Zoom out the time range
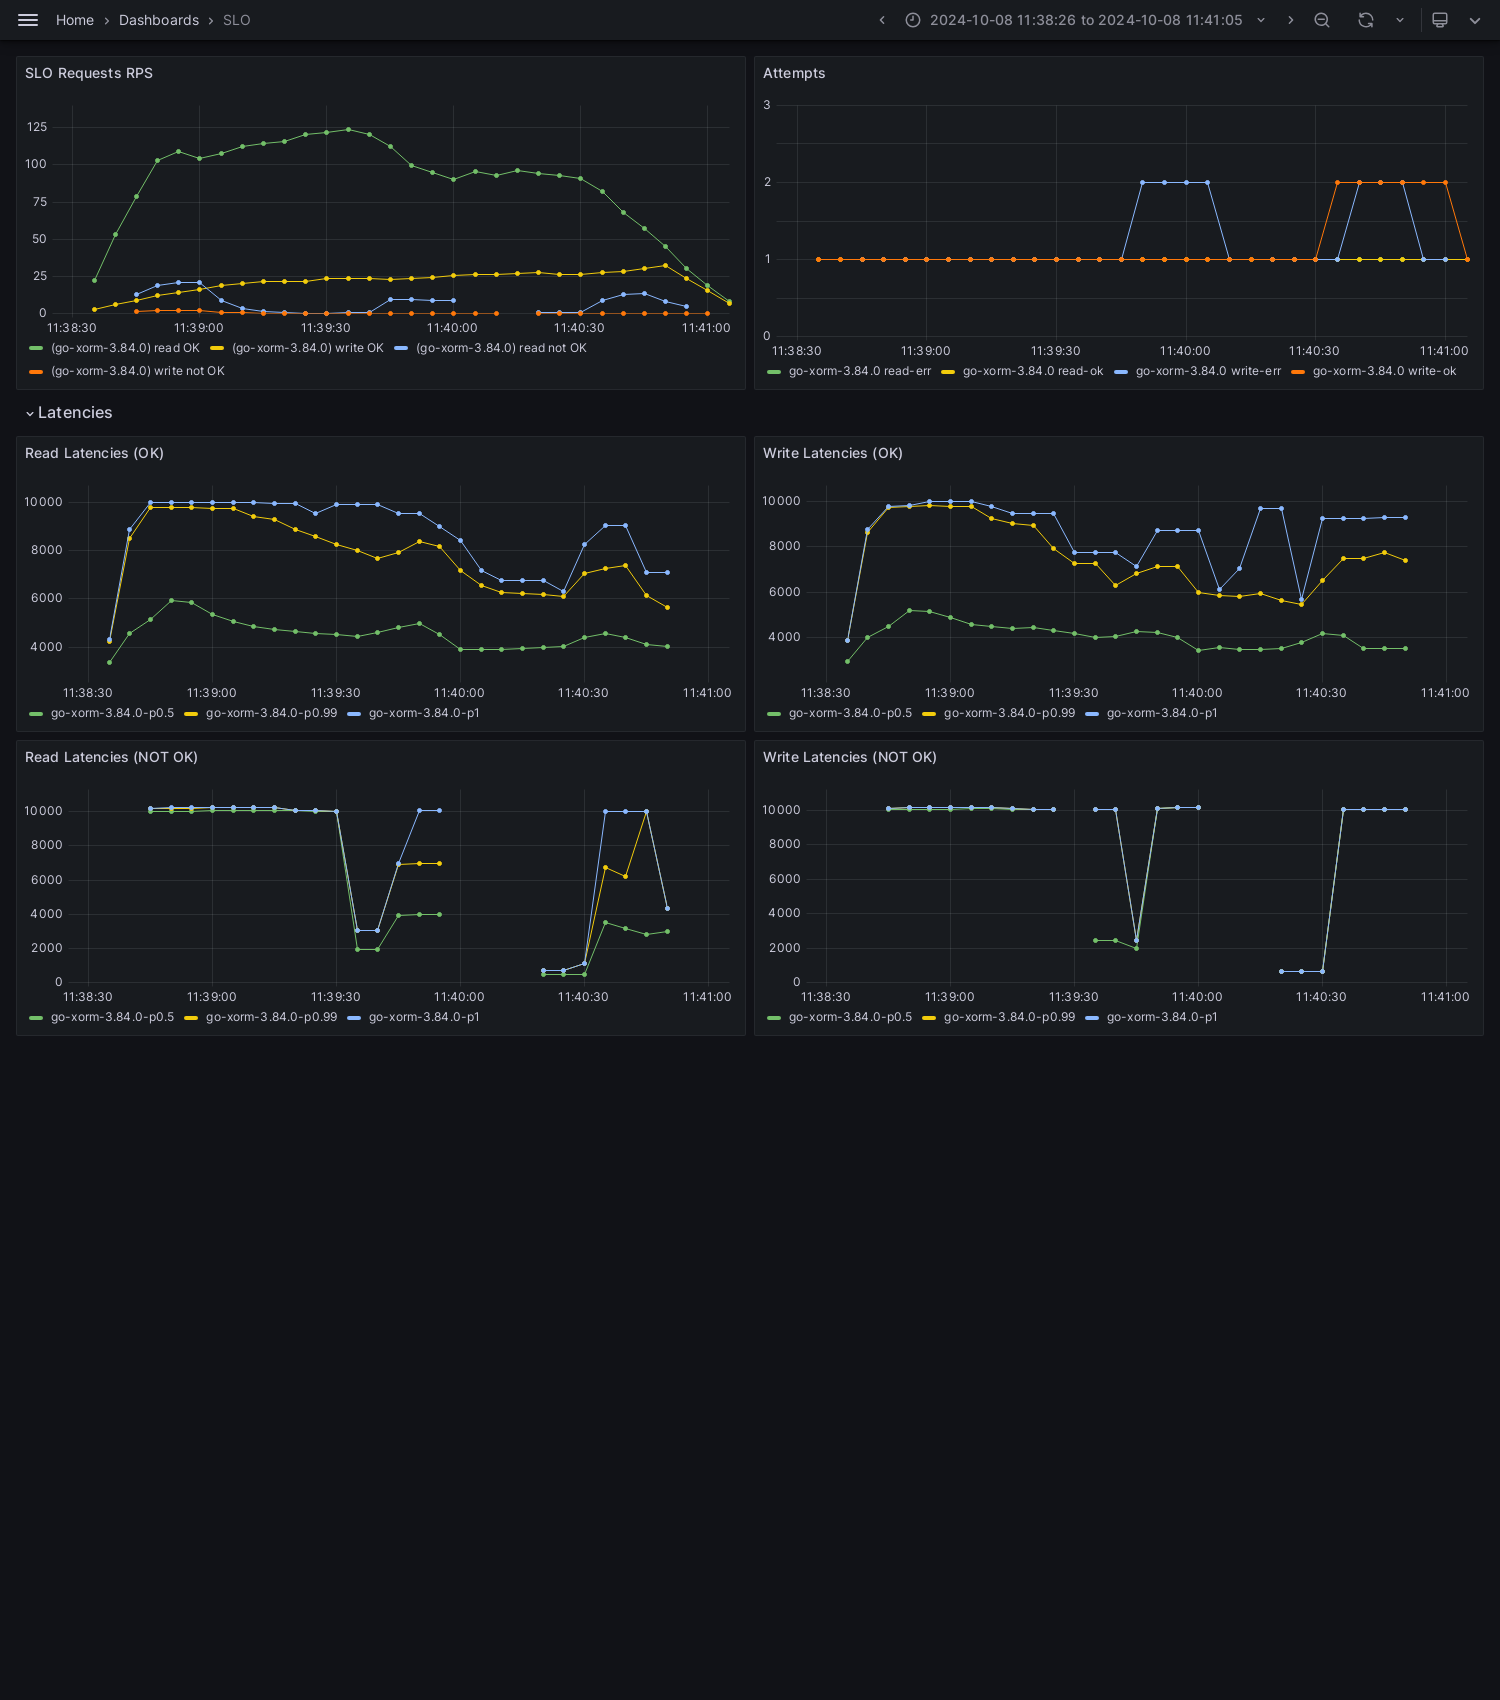Image resolution: width=1500 pixels, height=1700 pixels. pos(1322,20)
